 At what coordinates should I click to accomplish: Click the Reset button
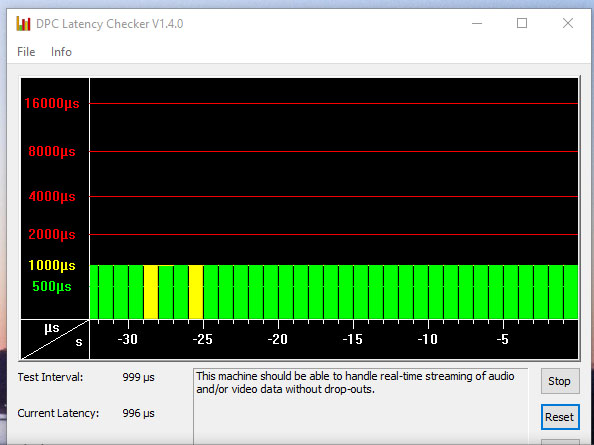click(x=560, y=417)
